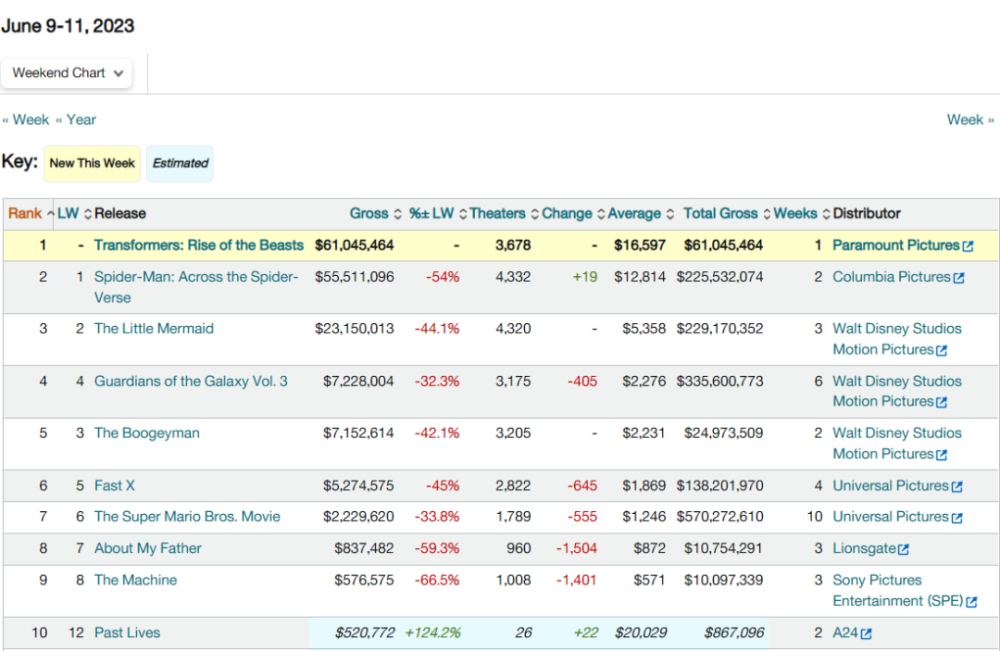The height and width of the screenshot is (651, 1000).
Task: Open Columbia Pictures external link icon
Action: pos(959,278)
